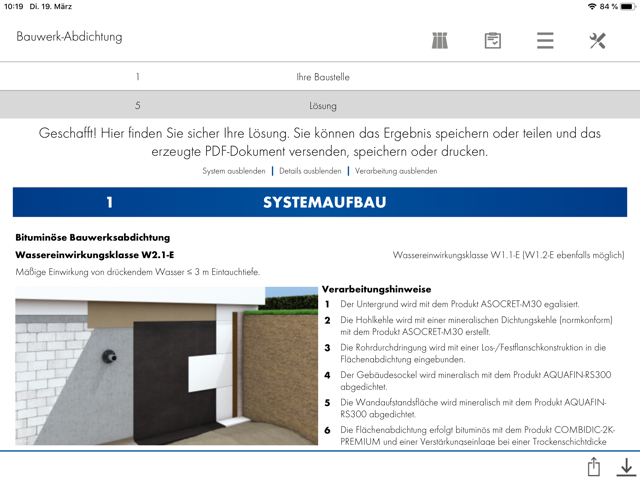The image size is (640, 480).
Task: Open the clipboard checklist icon
Action: click(x=493, y=40)
